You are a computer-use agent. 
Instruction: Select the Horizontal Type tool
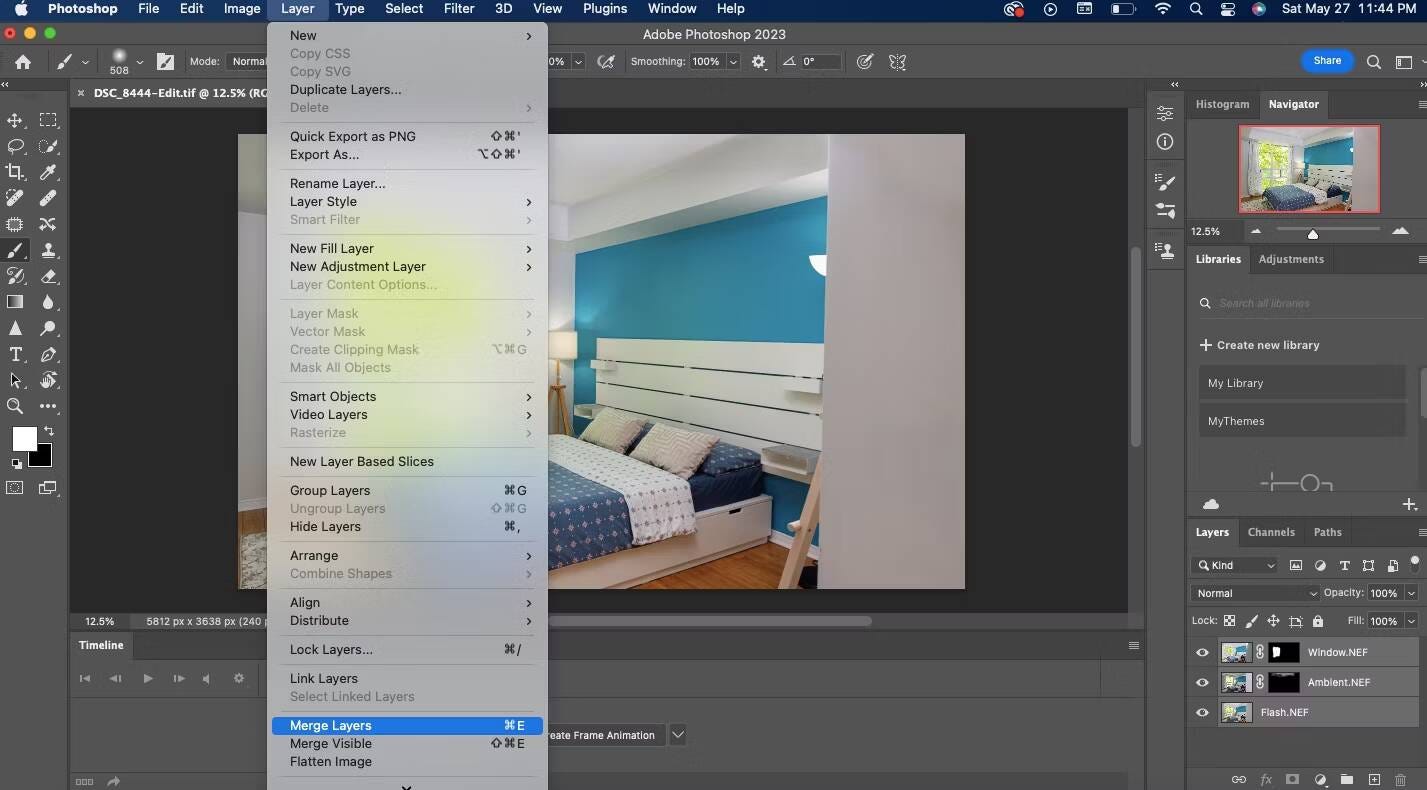tap(15, 354)
